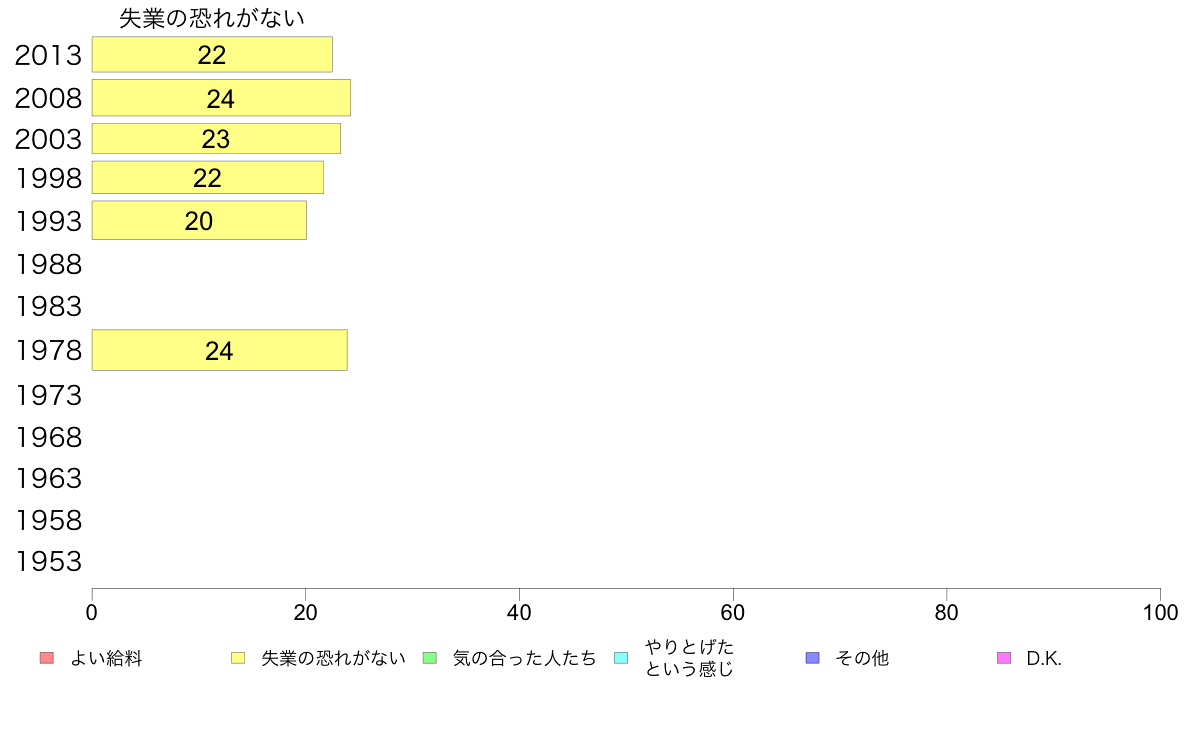1188x736 pixels.
Task: Click the blue その他 legend swatch
Action: click(813, 658)
